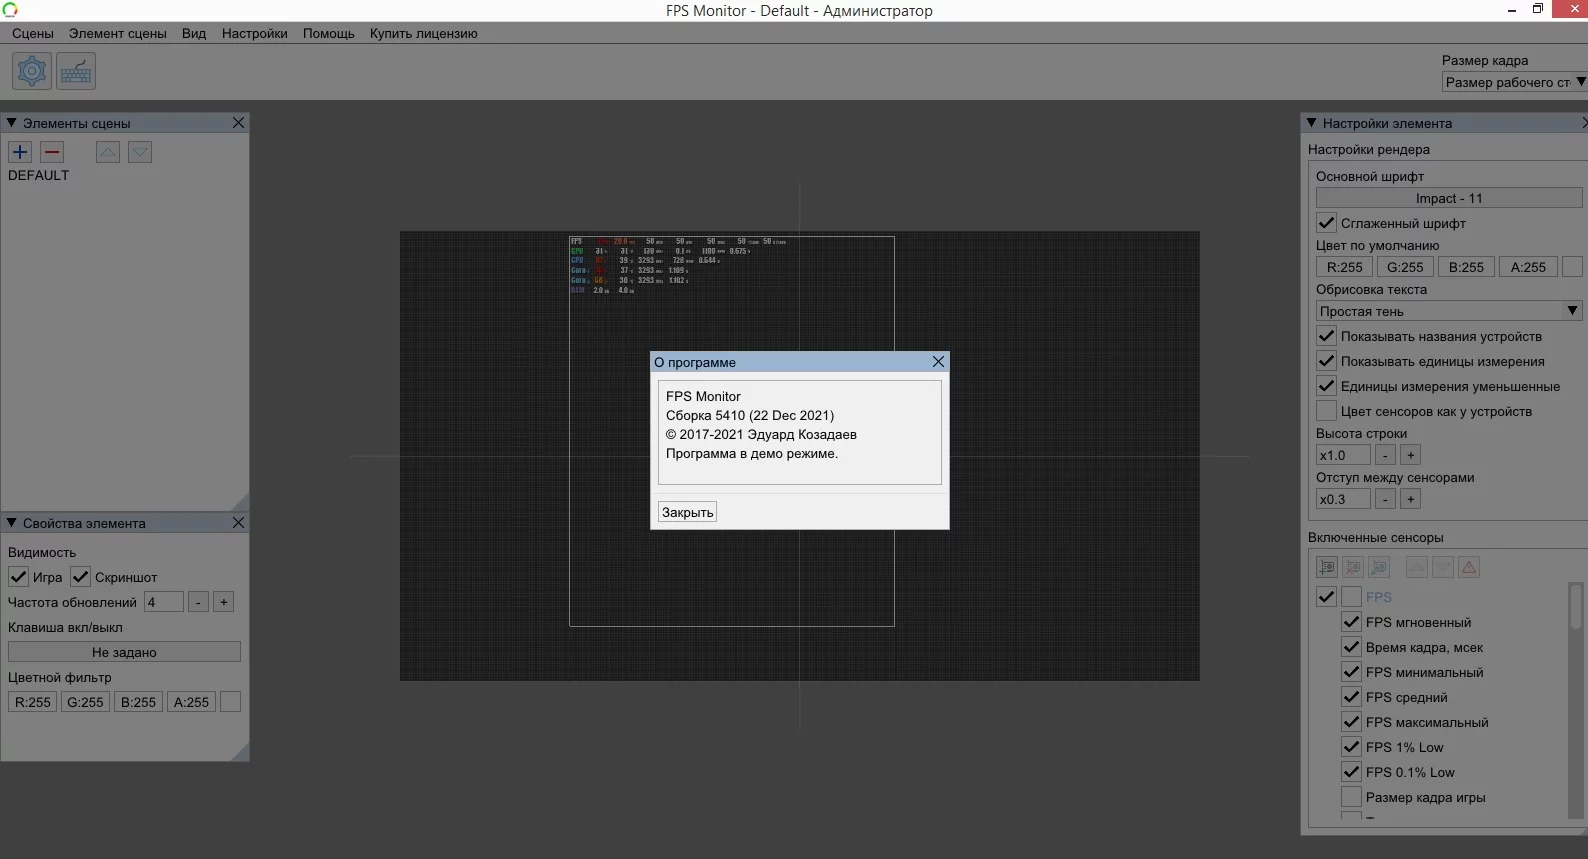Close the Свойства элемента panel

click(238, 523)
